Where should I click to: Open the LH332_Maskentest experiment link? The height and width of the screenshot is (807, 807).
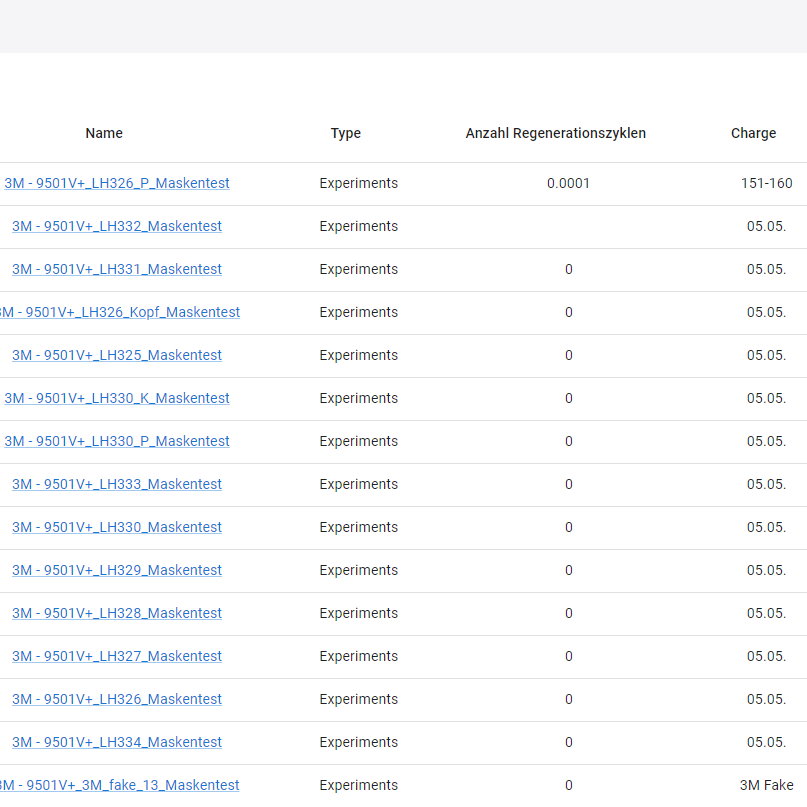[117, 226]
